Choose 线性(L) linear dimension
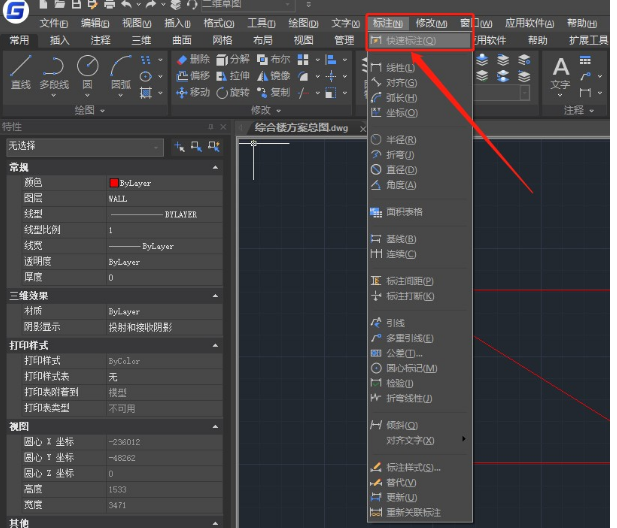617x528 pixels. (419, 68)
